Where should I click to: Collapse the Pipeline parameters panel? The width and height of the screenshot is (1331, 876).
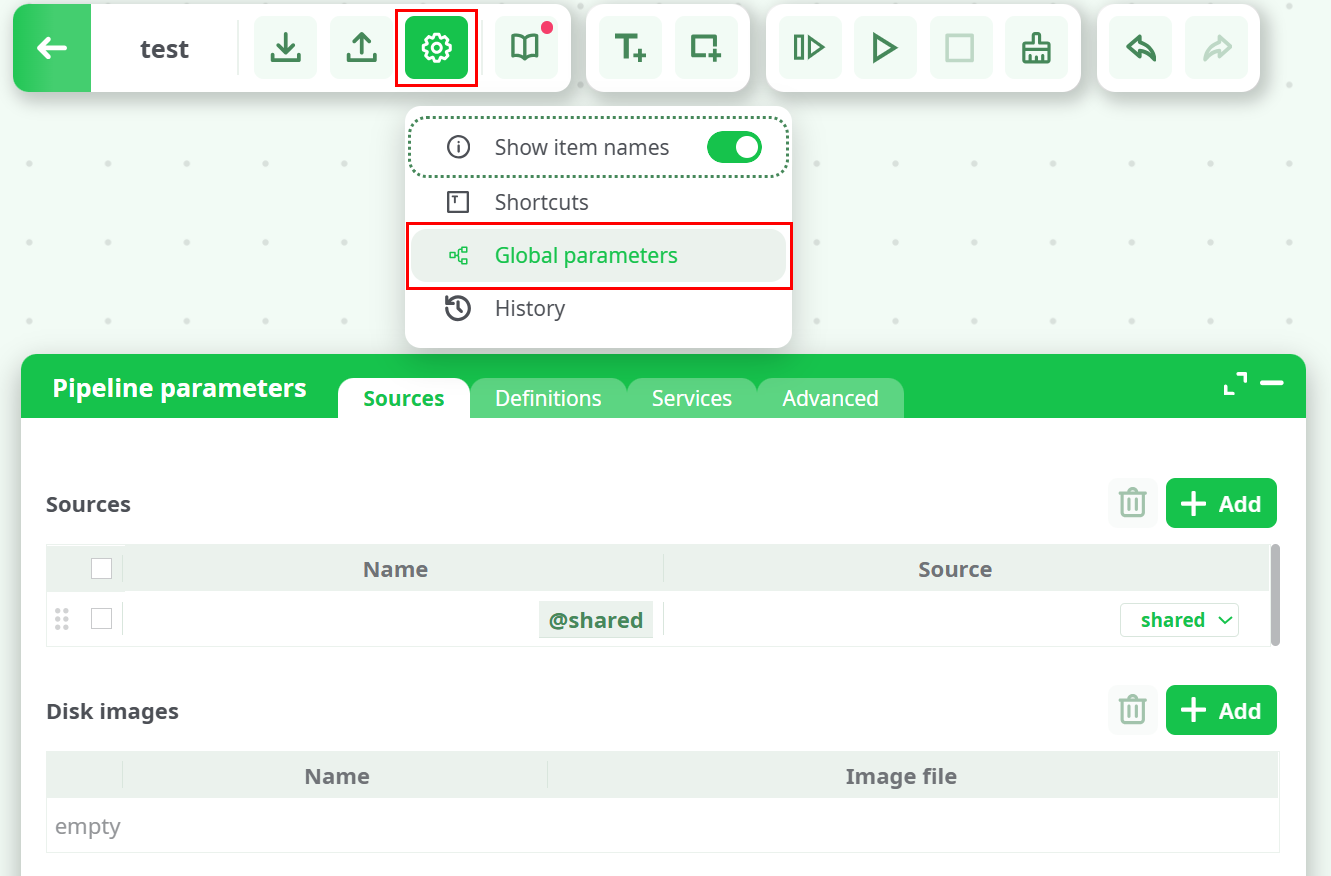click(x=1271, y=383)
